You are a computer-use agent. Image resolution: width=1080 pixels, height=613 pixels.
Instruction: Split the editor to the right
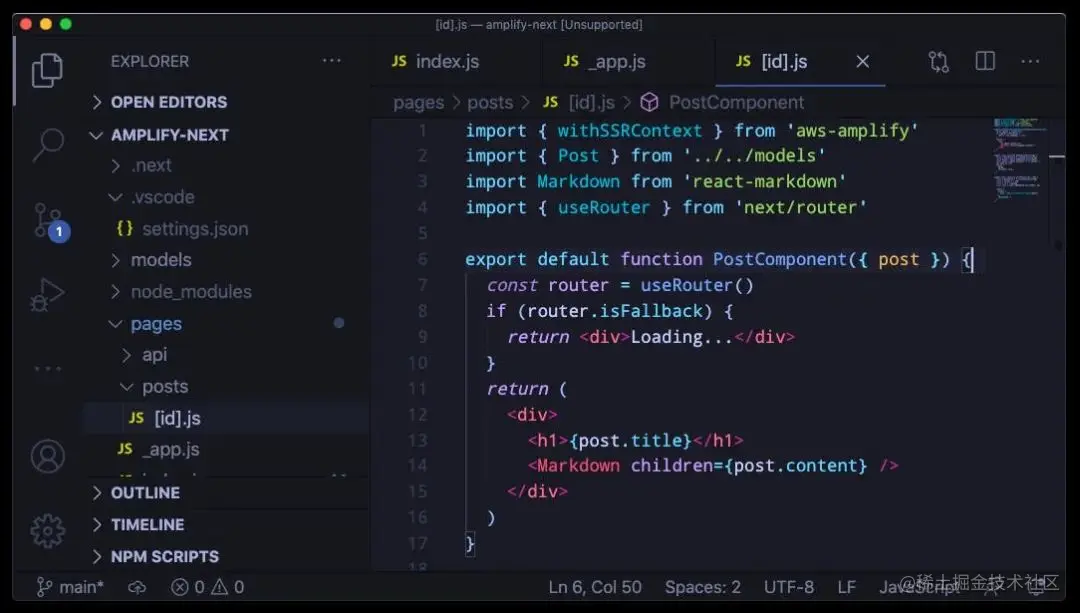pyautogui.click(x=985, y=61)
